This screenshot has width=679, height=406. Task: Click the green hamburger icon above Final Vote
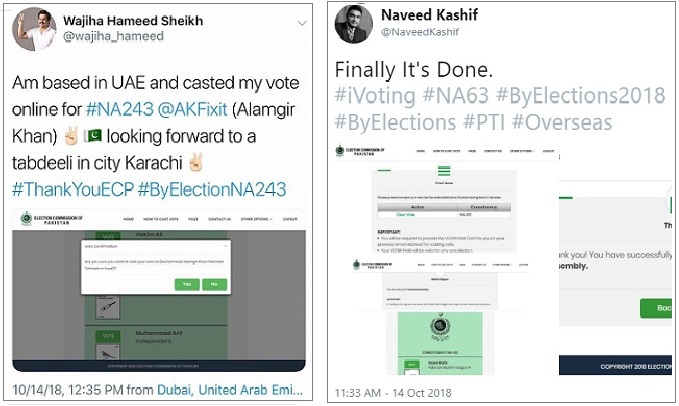point(444,170)
